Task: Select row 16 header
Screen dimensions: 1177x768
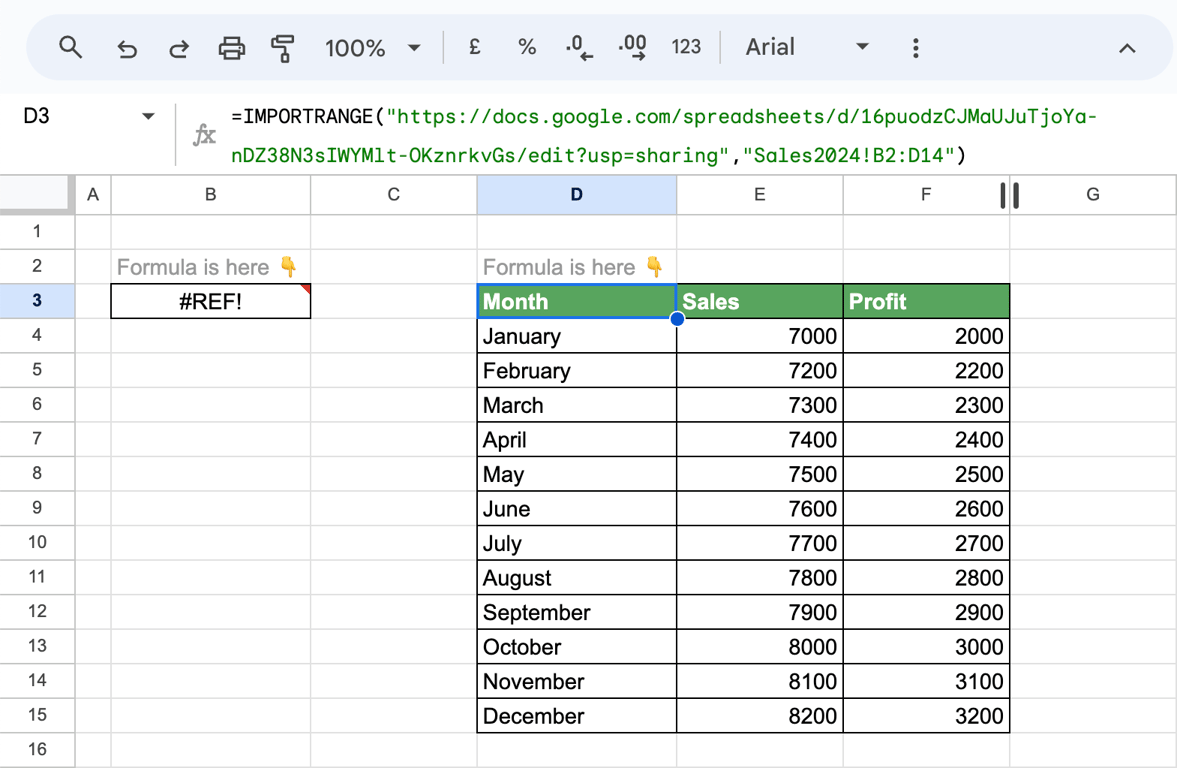Action: coord(37,749)
